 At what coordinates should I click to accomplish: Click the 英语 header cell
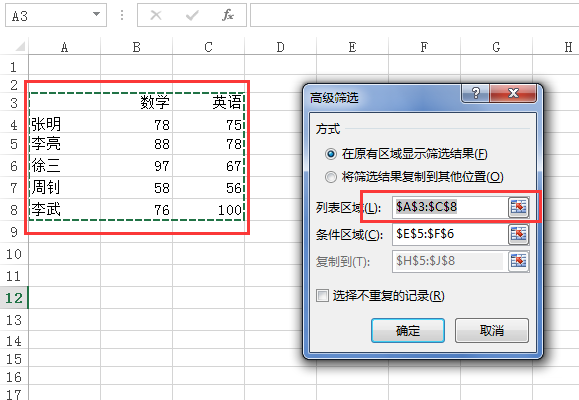pos(208,102)
